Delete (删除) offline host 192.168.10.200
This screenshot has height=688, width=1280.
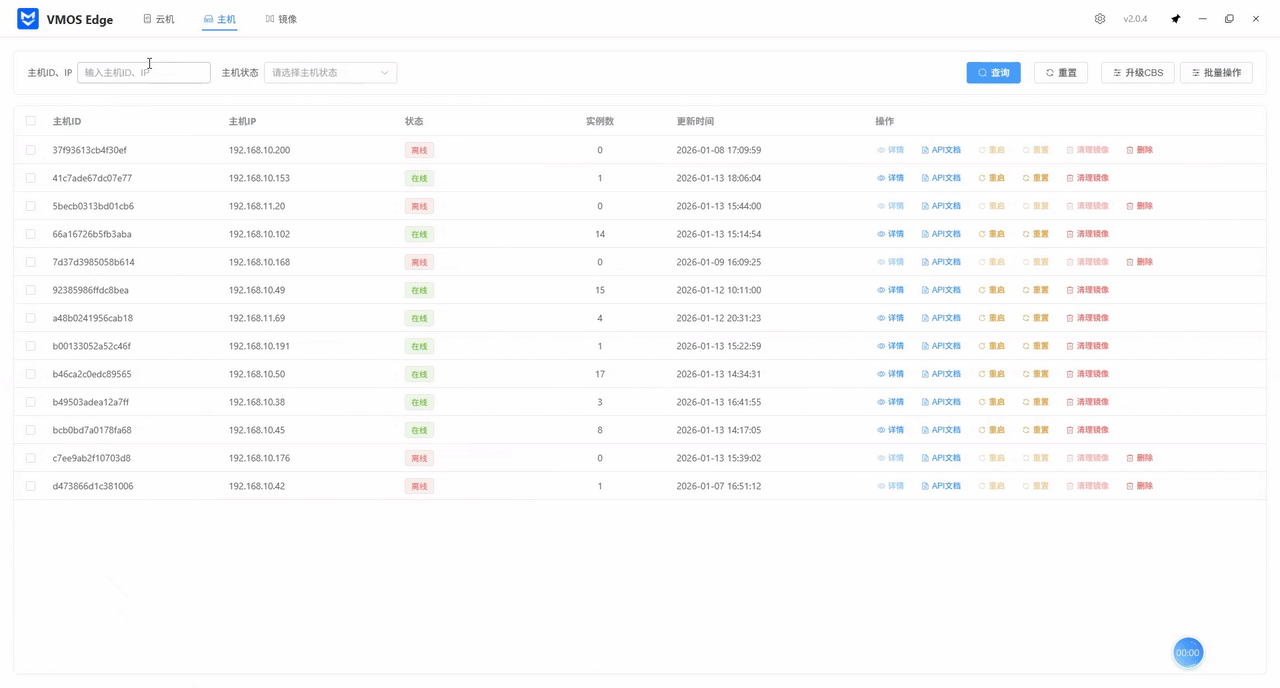click(x=1139, y=150)
